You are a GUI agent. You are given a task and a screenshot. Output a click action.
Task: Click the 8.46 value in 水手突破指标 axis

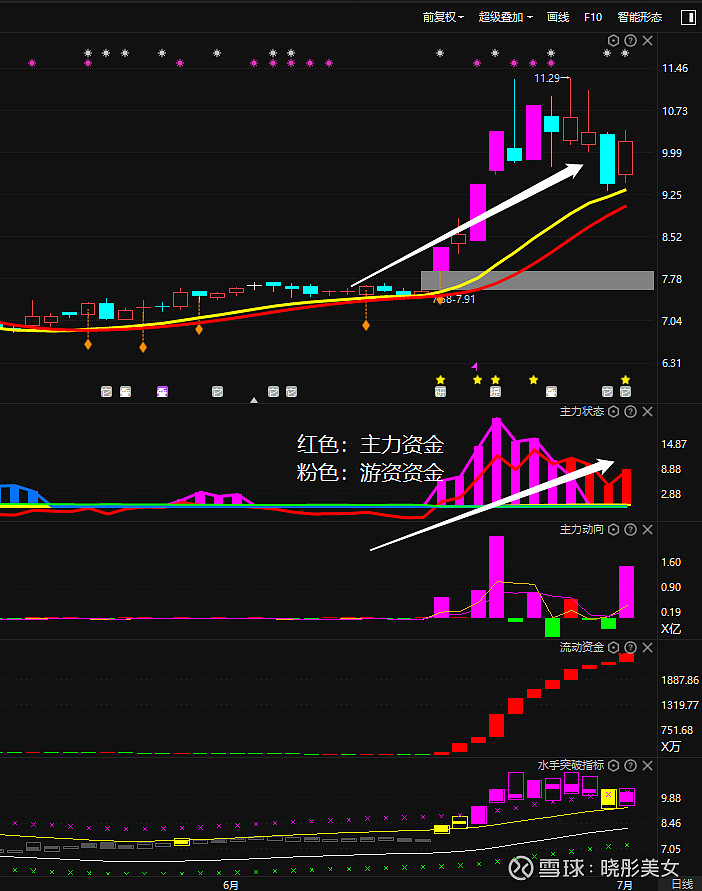point(671,823)
